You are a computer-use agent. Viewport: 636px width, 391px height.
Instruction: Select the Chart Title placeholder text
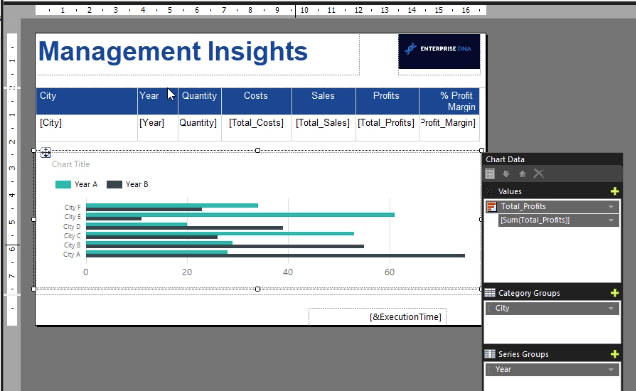(x=71, y=164)
